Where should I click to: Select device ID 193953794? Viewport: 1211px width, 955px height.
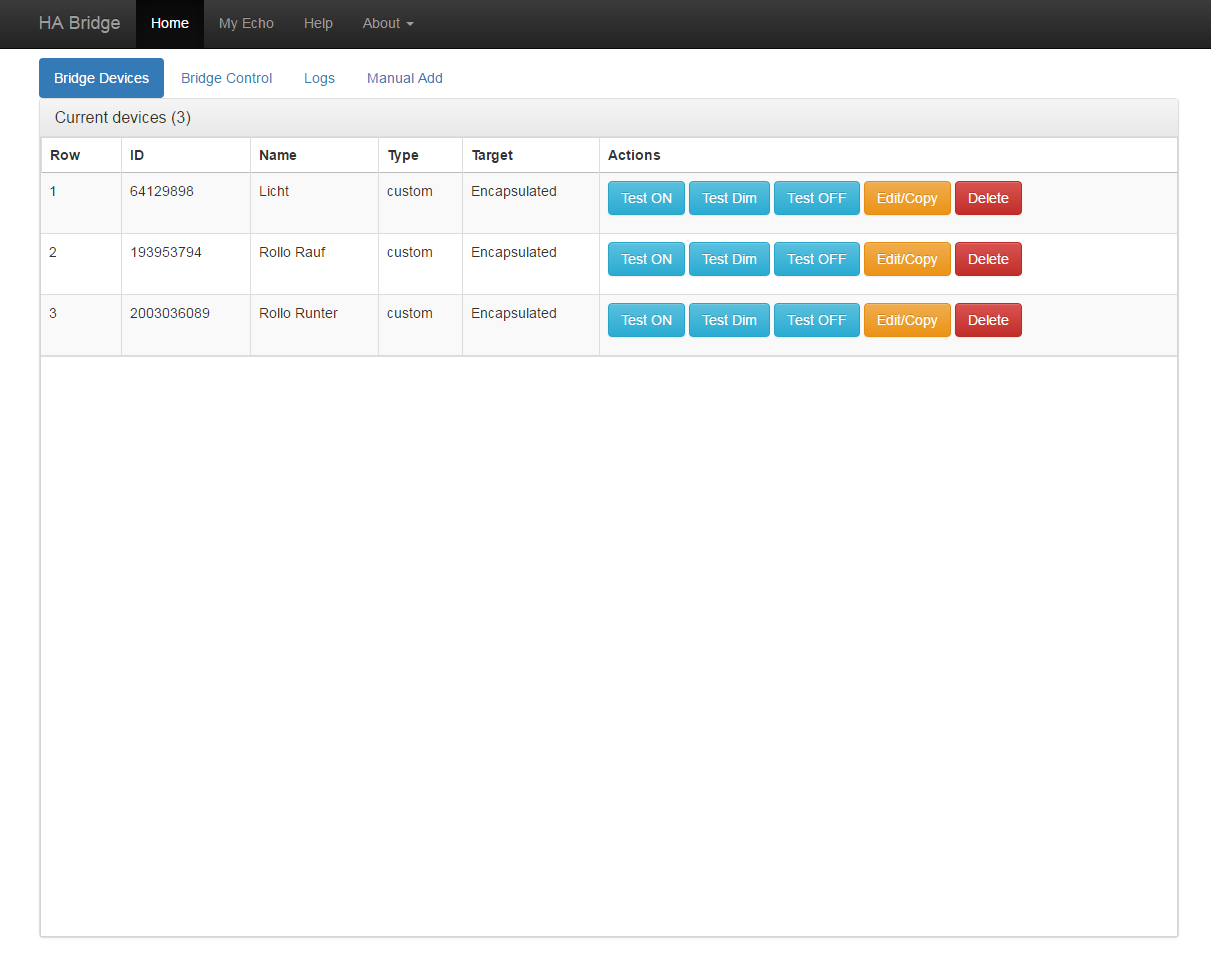click(166, 252)
